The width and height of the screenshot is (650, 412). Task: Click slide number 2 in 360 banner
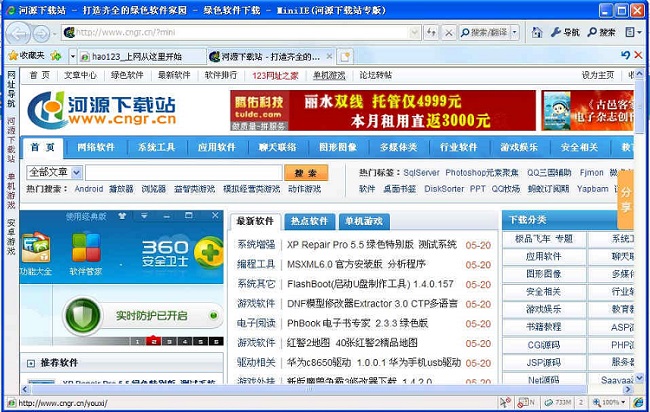point(153,342)
